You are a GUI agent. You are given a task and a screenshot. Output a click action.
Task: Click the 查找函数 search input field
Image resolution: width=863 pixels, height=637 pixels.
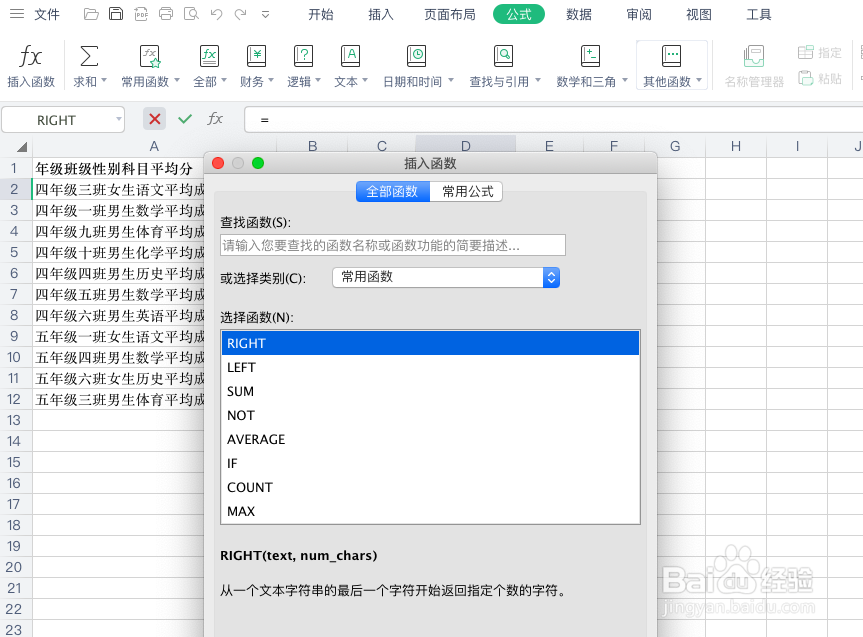point(390,244)
